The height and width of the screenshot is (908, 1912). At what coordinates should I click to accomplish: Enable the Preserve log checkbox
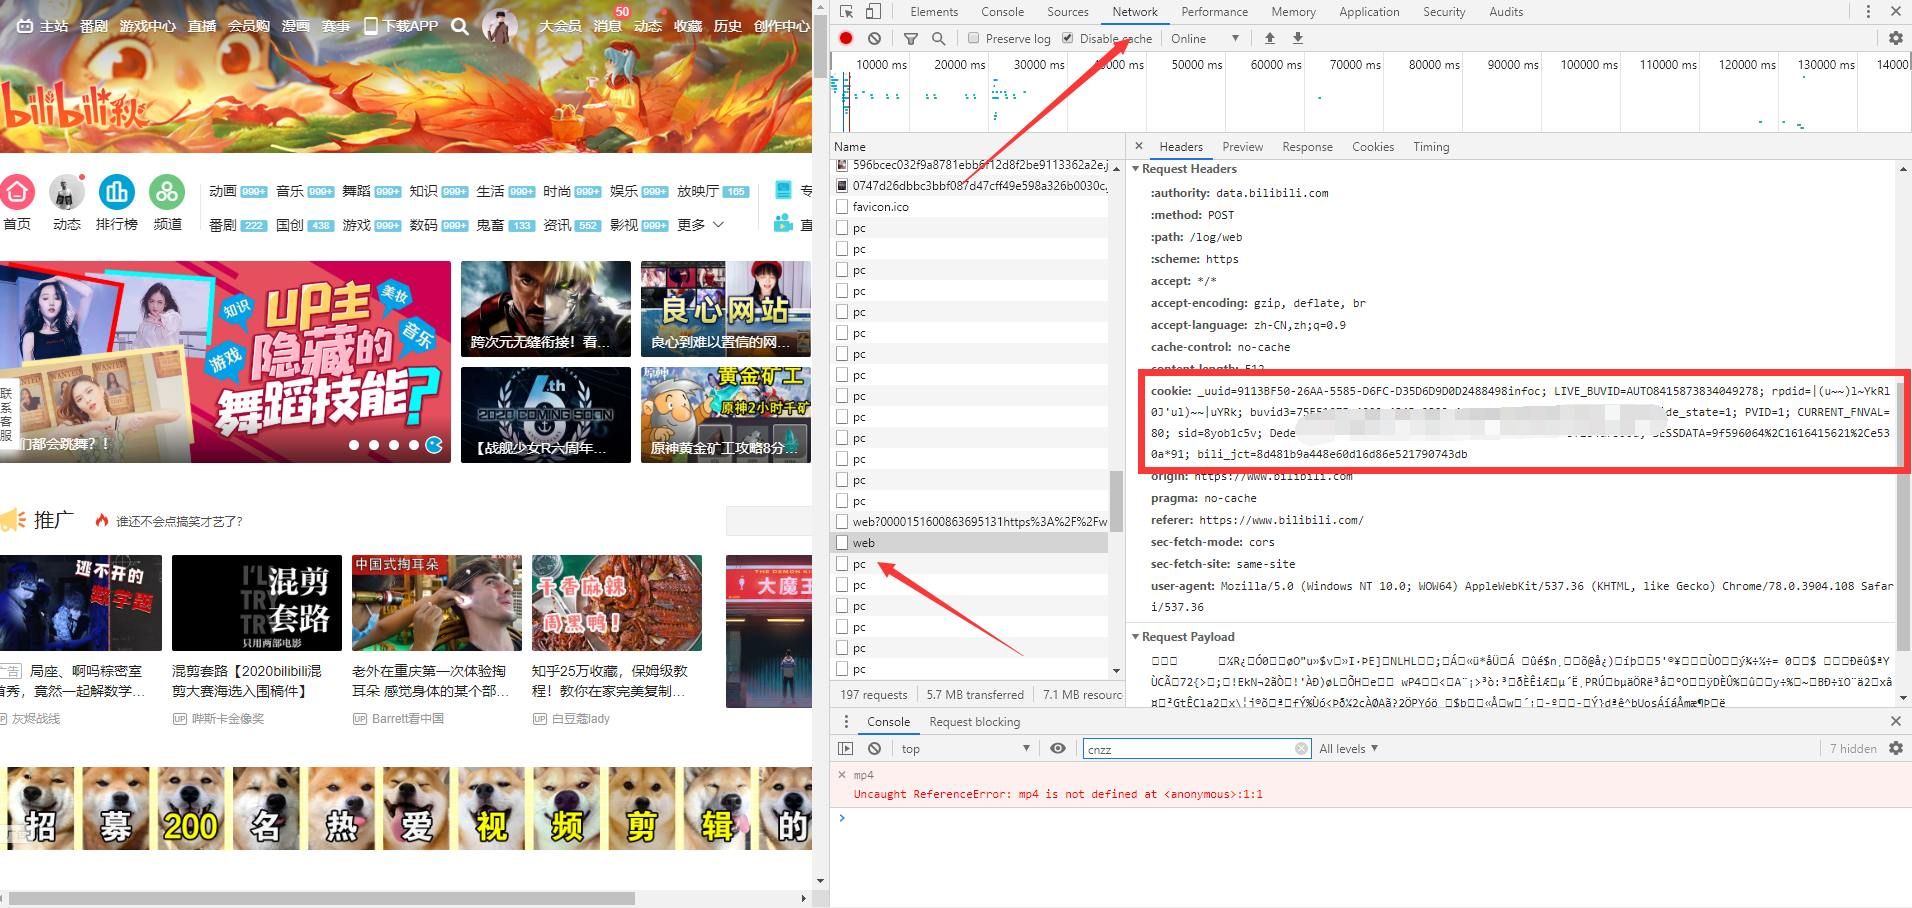tap(973, 38)
